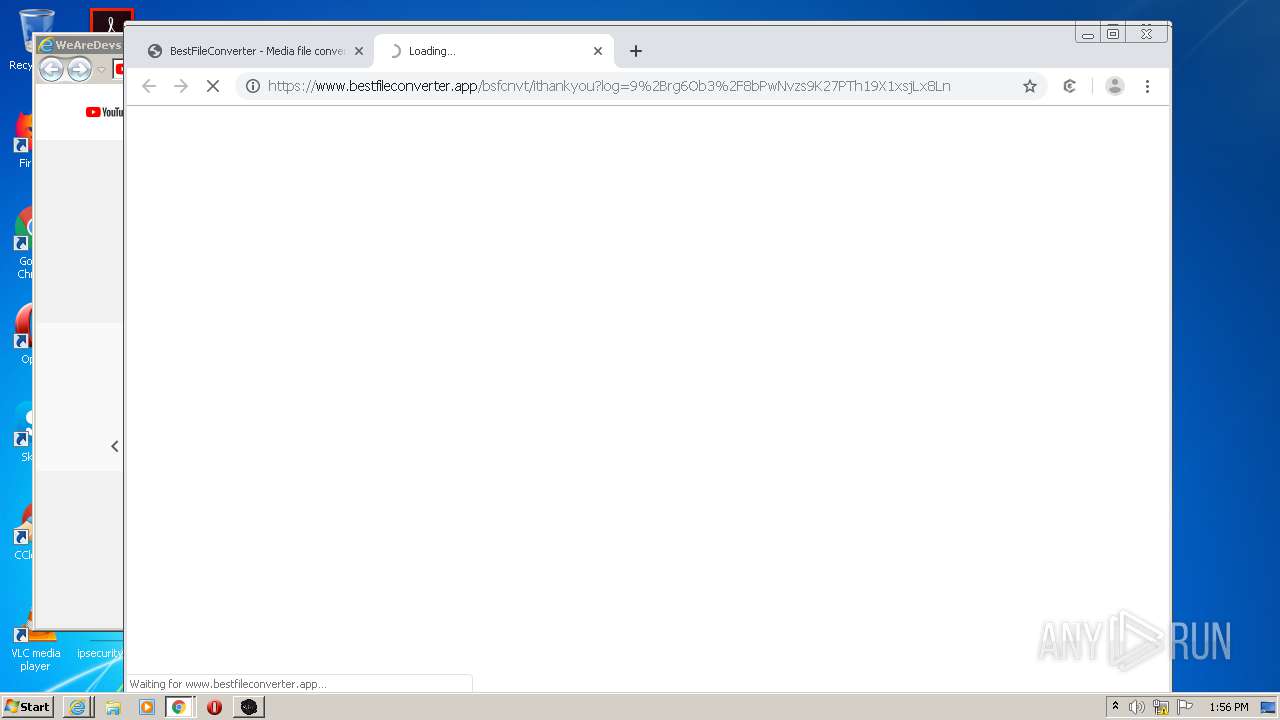This screenshot has width=1280, height=720.
Task: Open the Start menu
Action: [27, 706]
